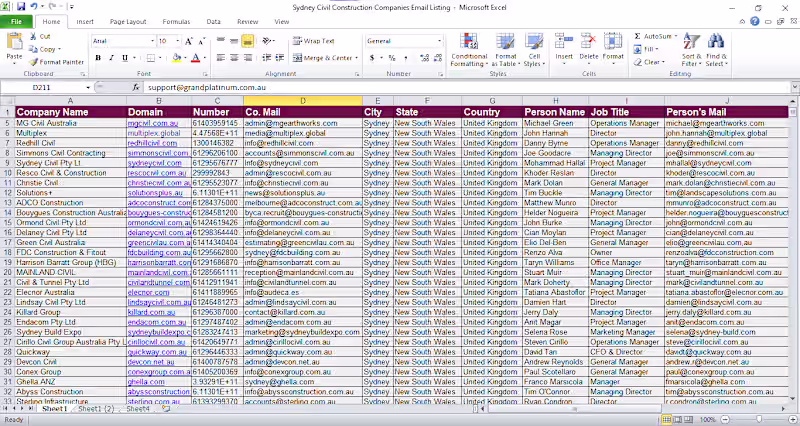The width and height of the screenshot is (800, 426).
Task: Open Number dialog launcher
Action: [441, 74]
